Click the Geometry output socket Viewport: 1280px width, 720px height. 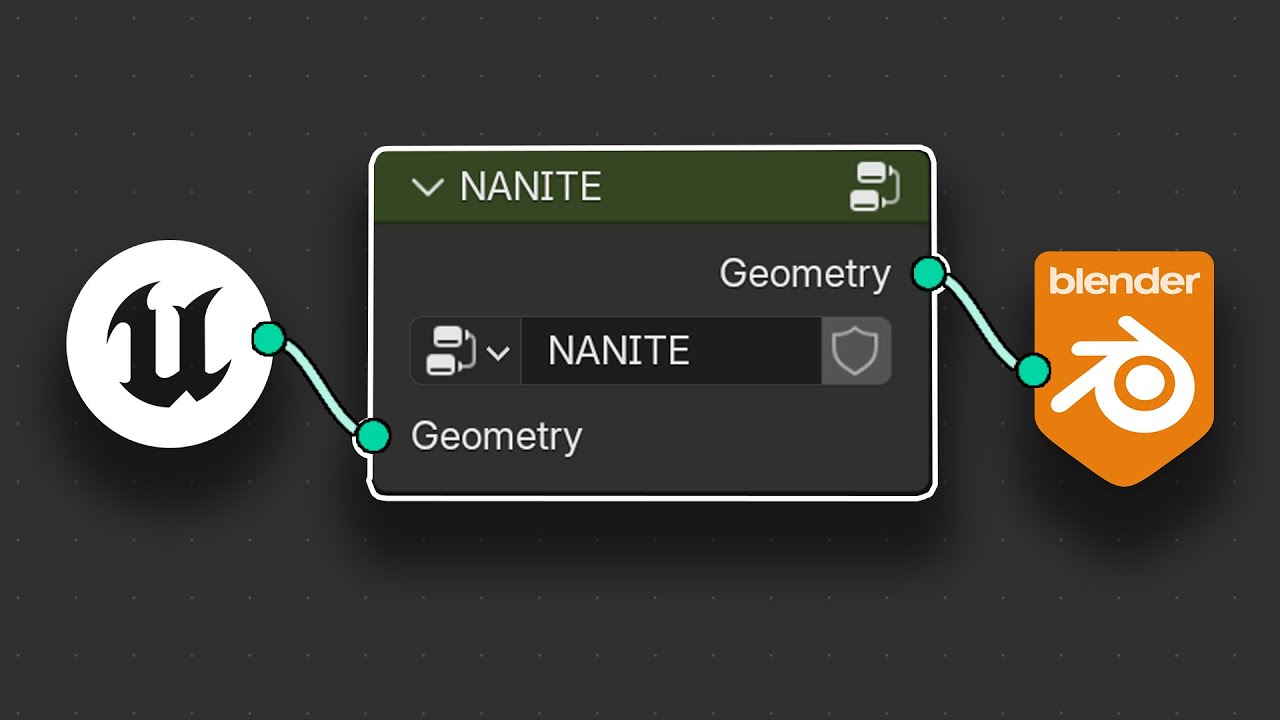tap(929, 273)
